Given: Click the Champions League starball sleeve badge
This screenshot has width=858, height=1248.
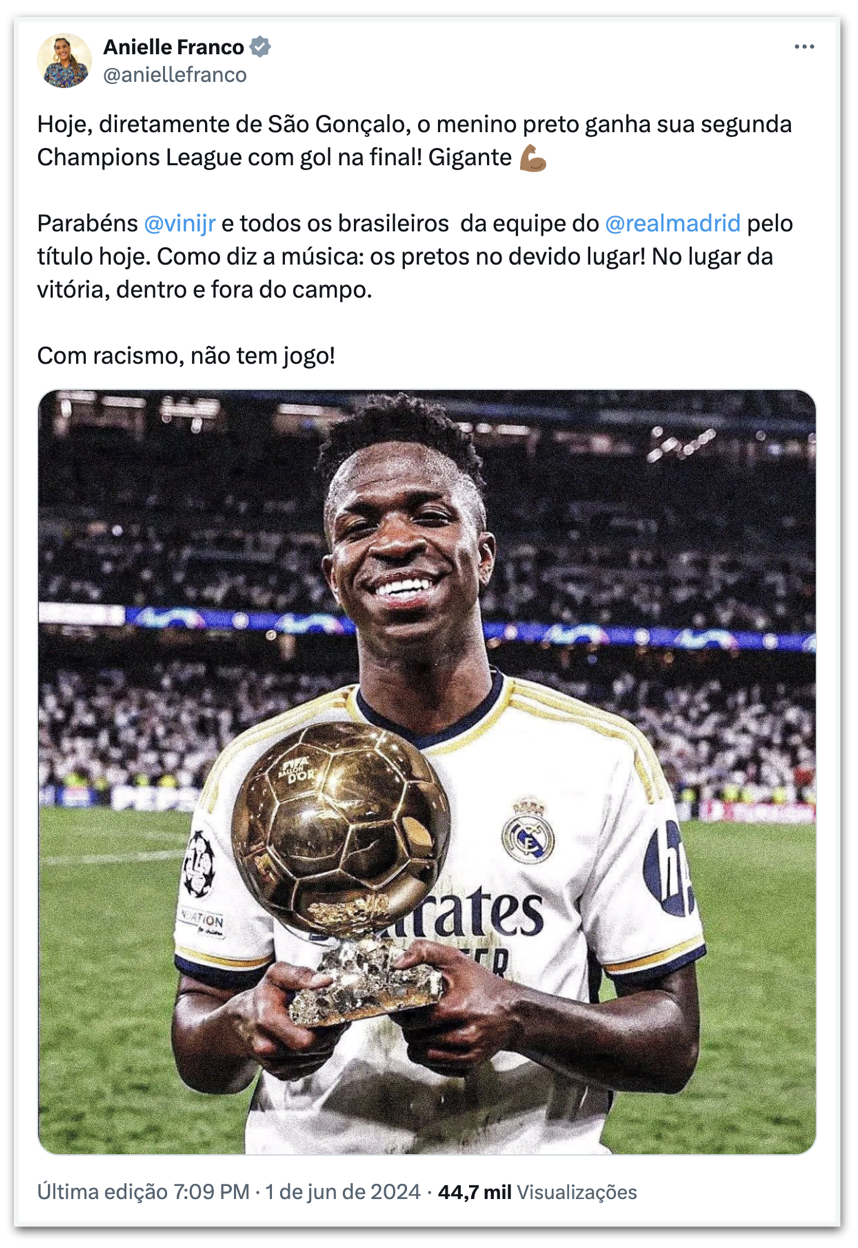Looking at the screenshot, I should tap(197, 863).
